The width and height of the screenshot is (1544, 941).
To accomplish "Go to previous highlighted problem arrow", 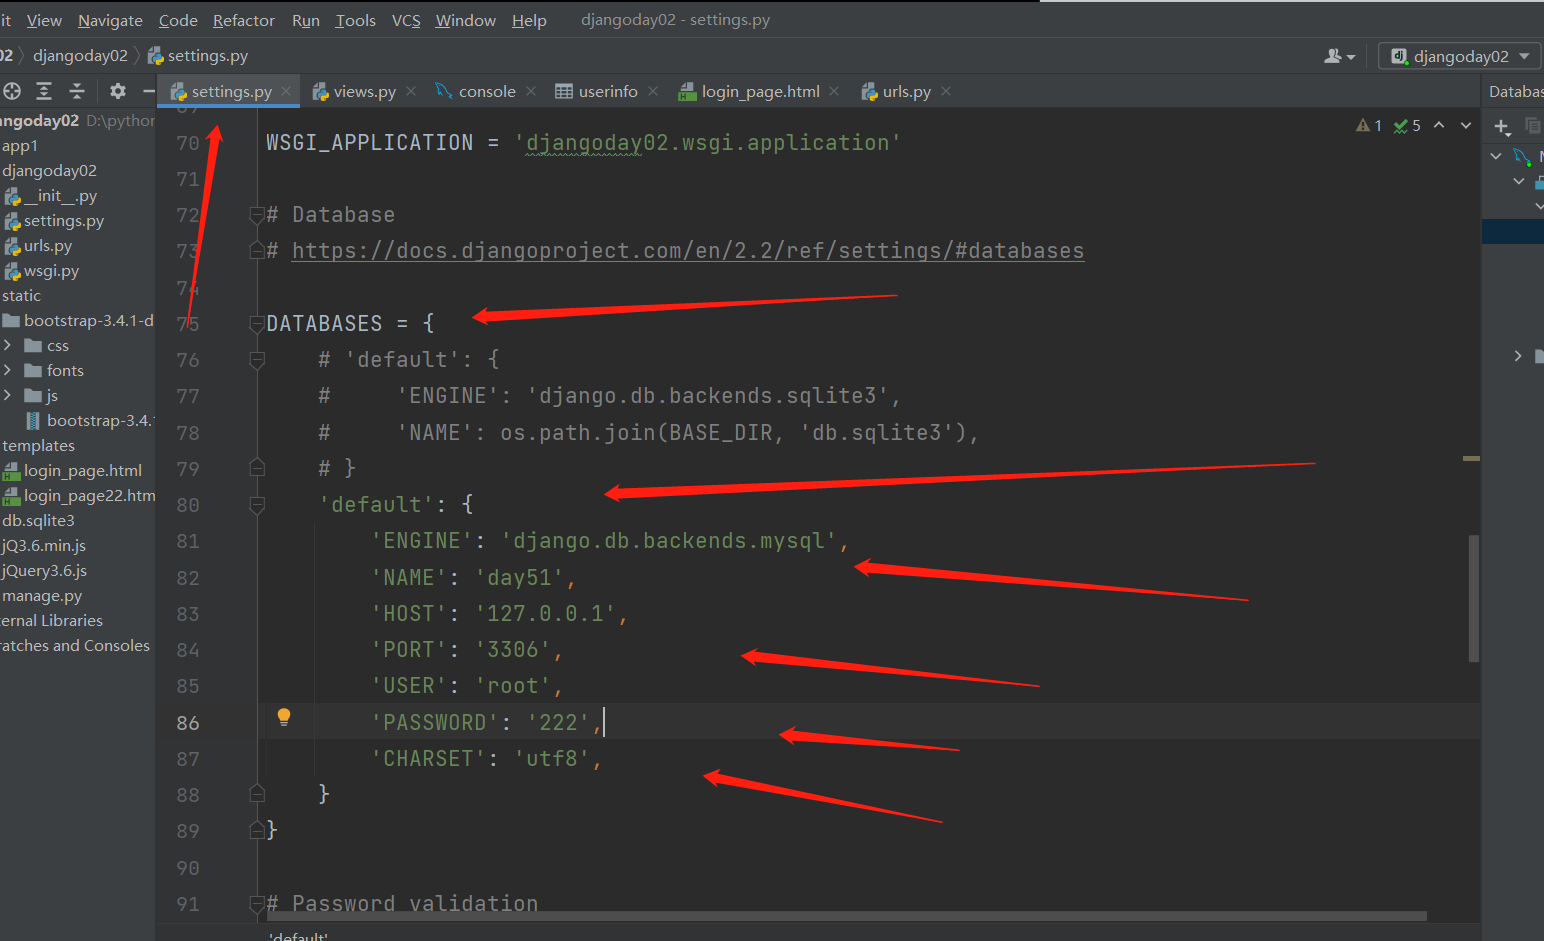I will [1439, 125].
